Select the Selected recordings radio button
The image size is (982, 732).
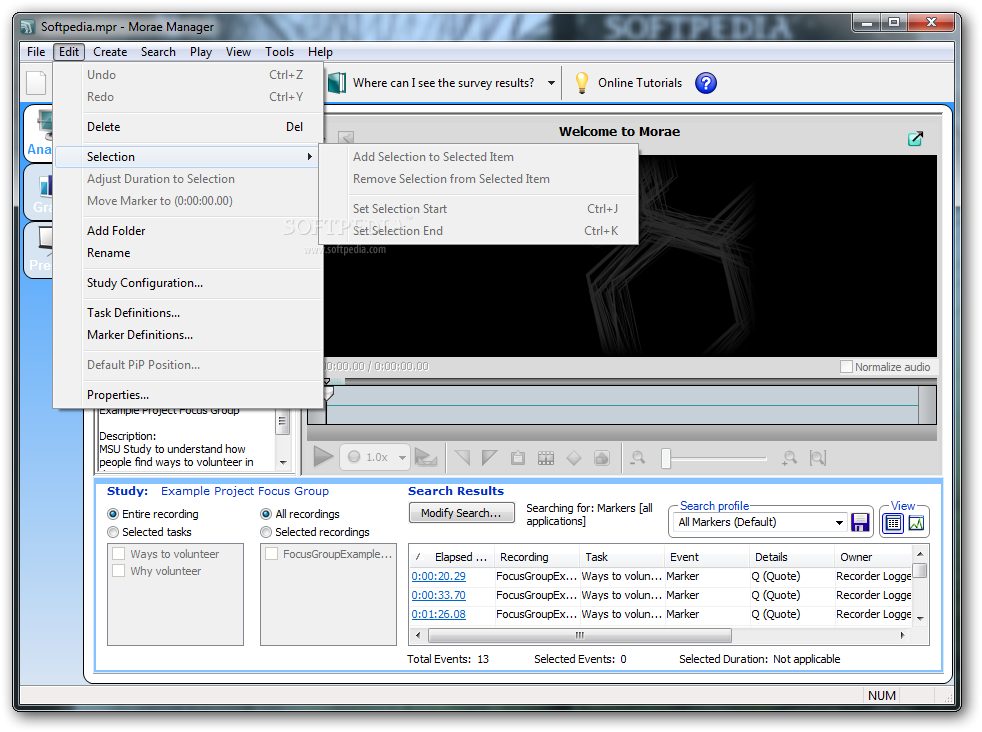(266, 532)
